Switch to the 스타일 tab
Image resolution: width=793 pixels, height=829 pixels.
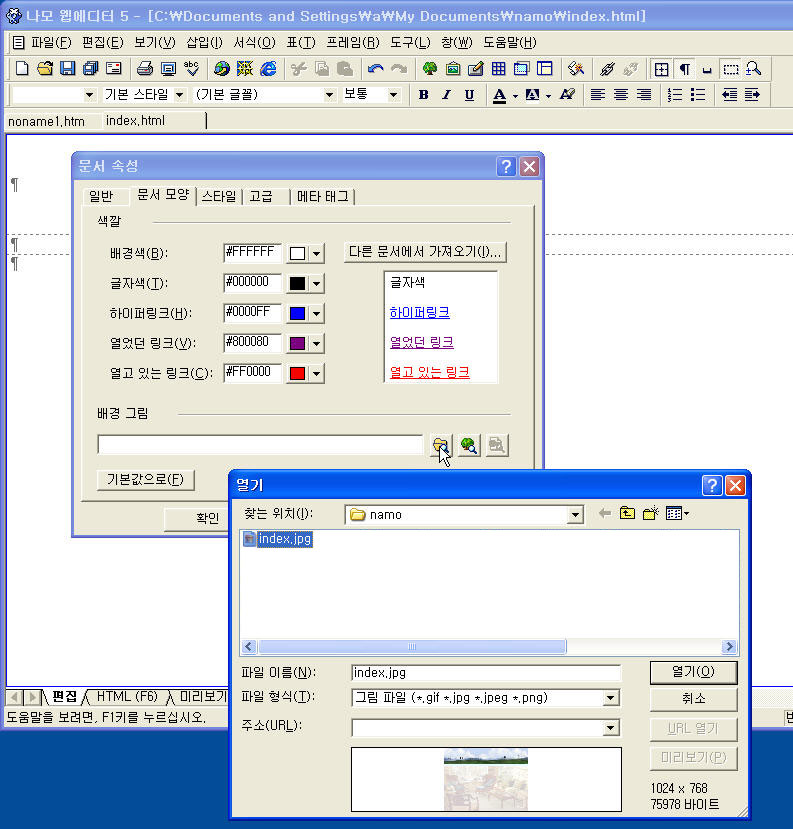219,197
